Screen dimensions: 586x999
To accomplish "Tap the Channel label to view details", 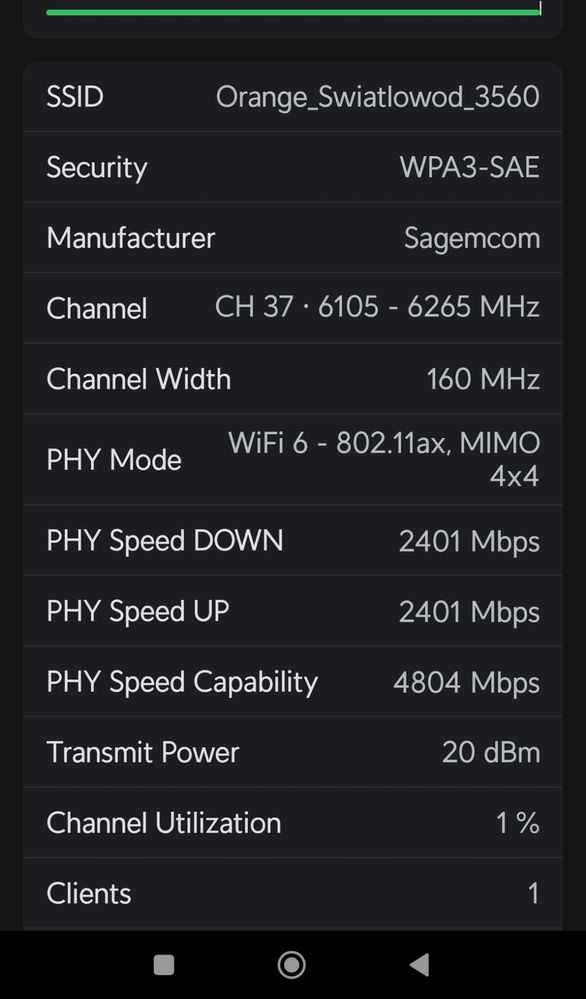I will [96, 308].
